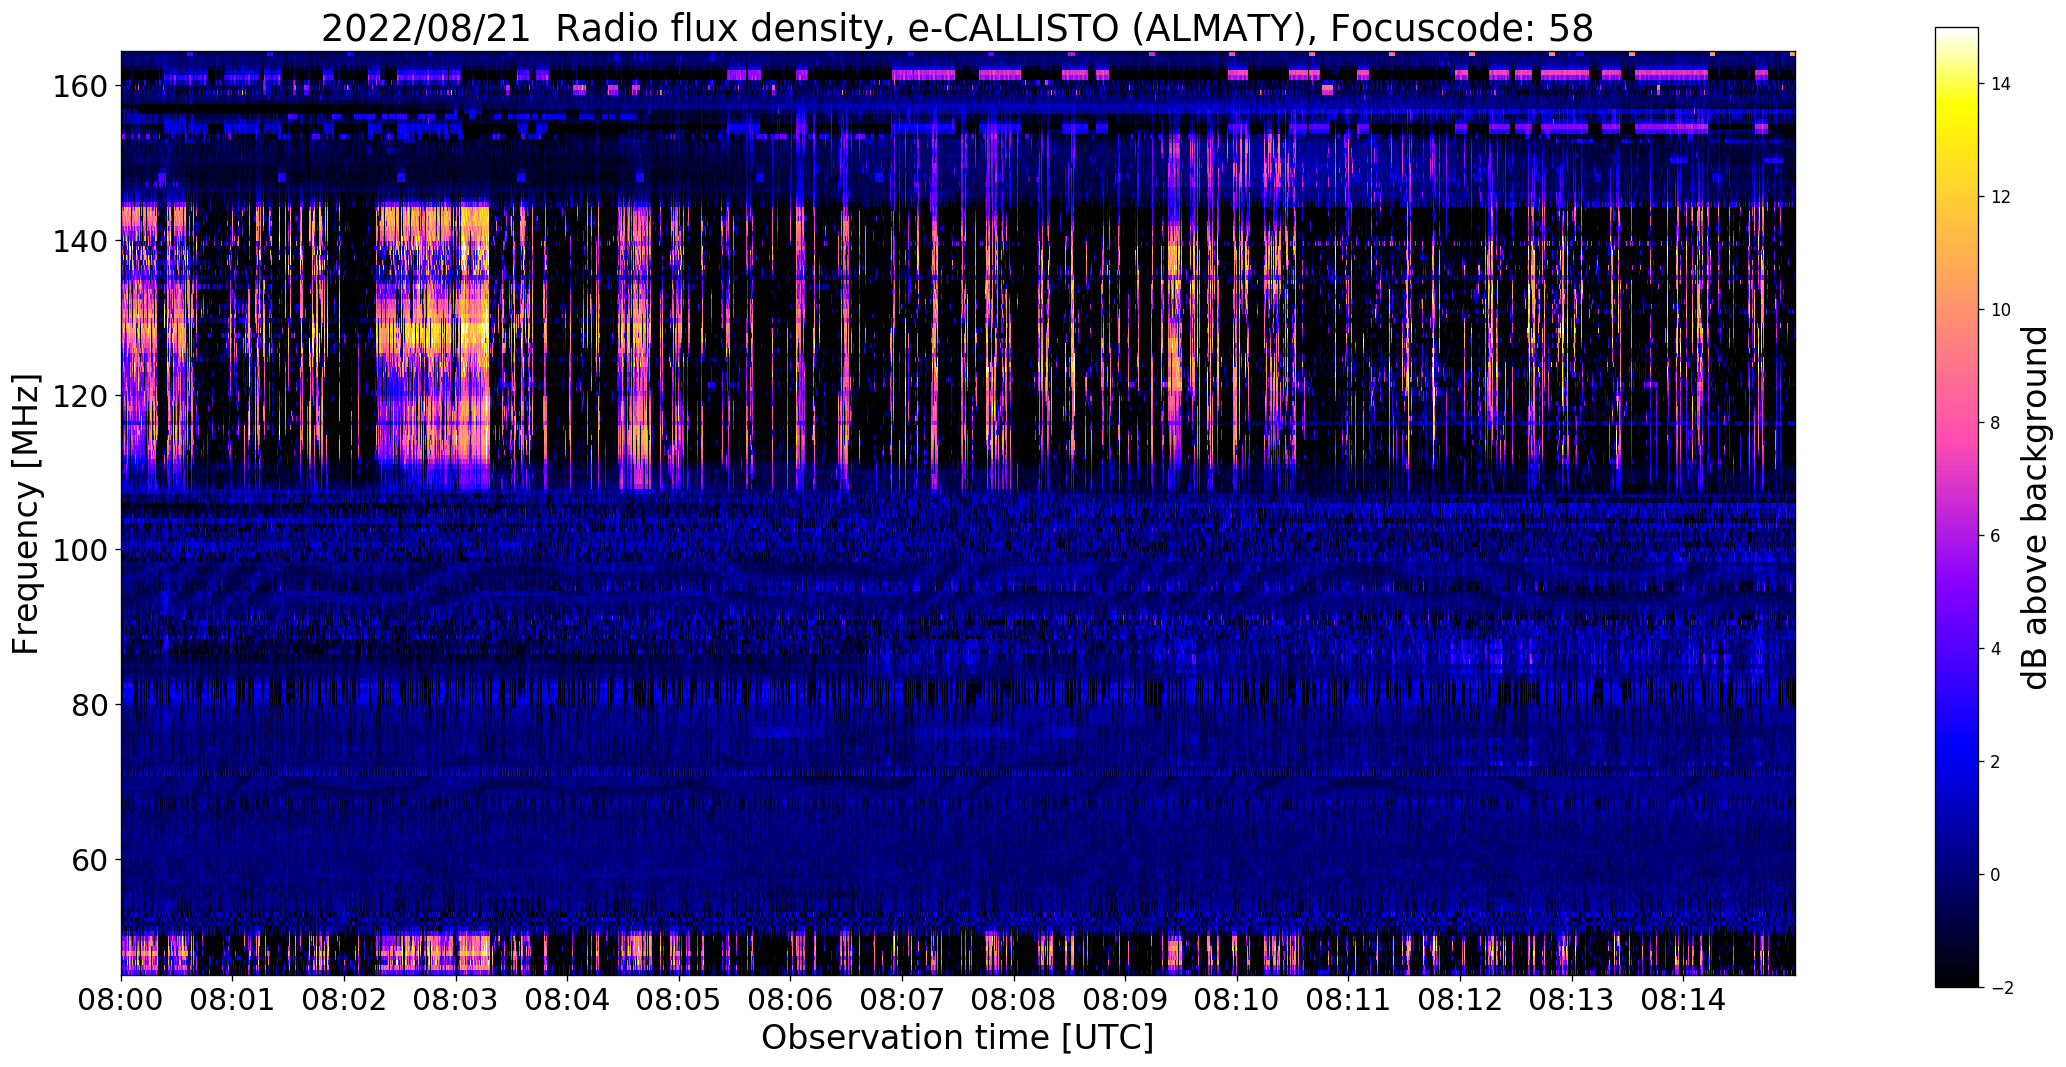The image size is (2066, 1067).
Task: Click the colorbar tick label 6
Action: 1995,536
